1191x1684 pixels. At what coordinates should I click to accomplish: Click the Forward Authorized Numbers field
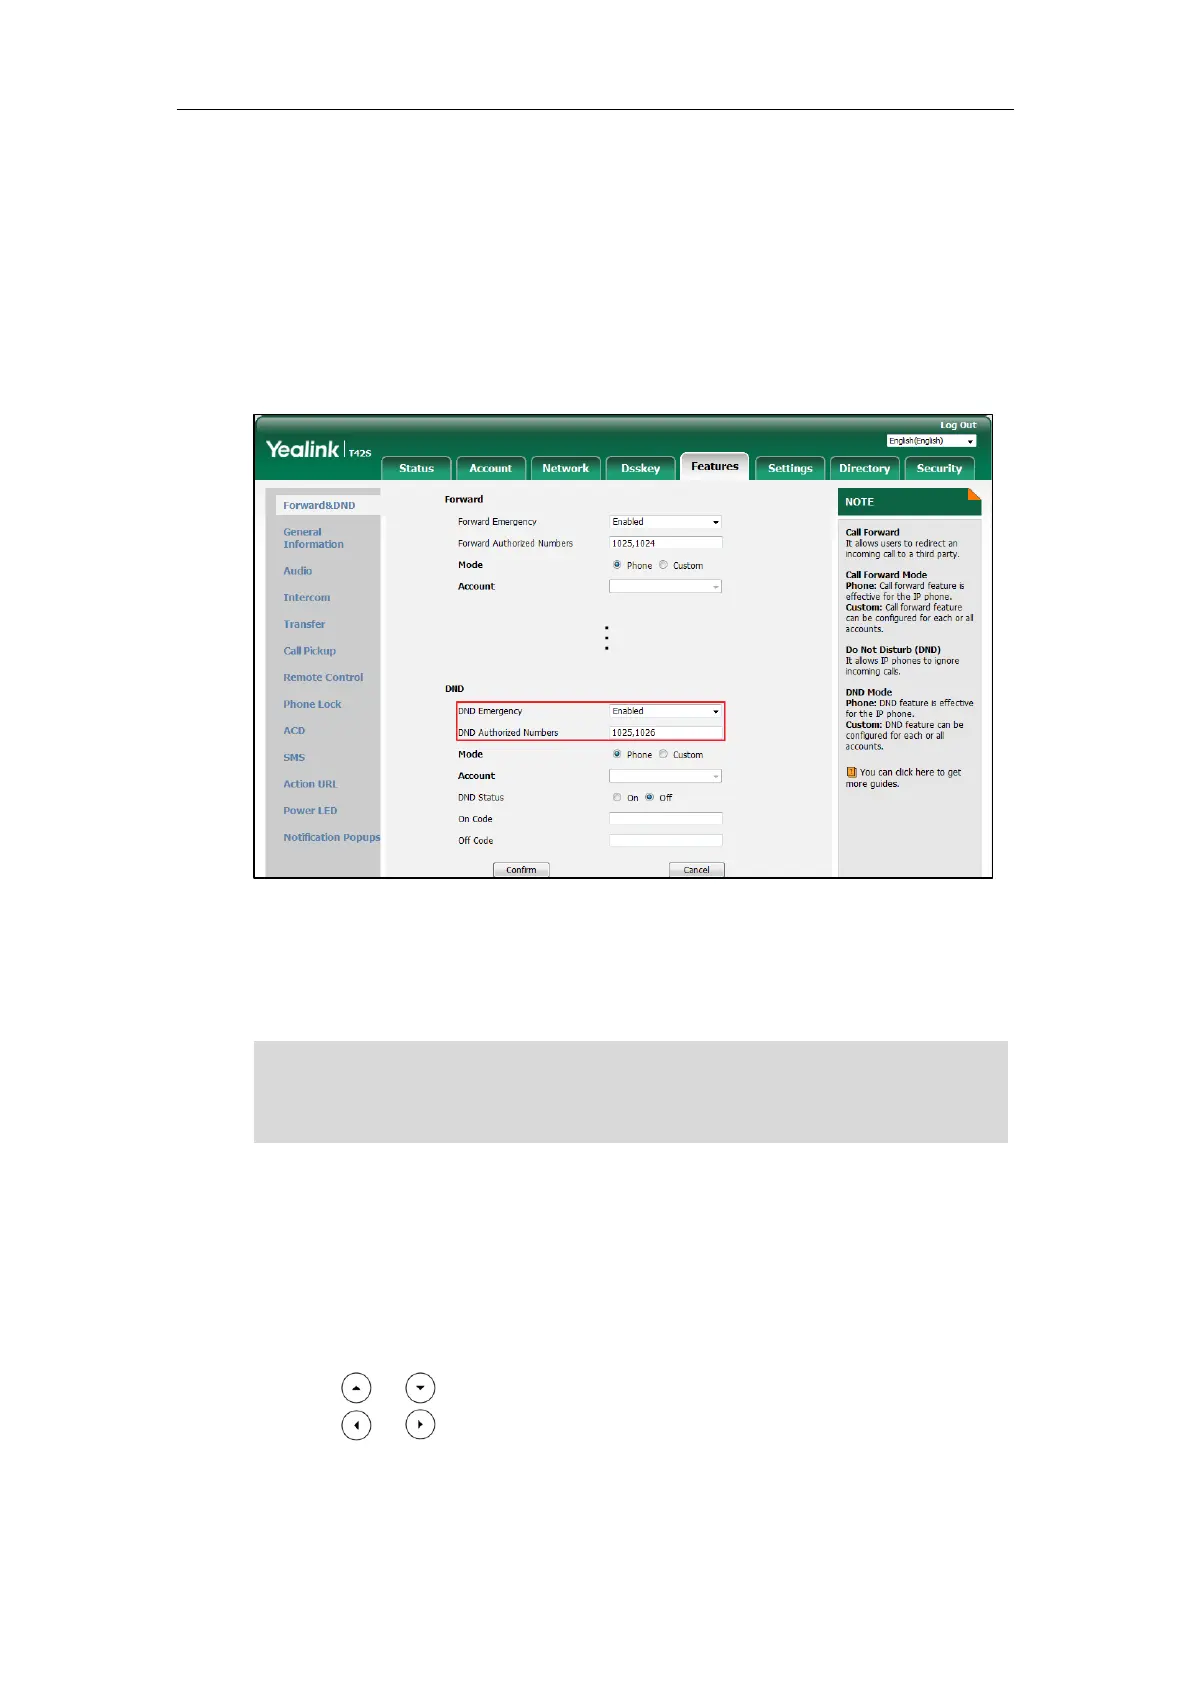tap(665, 543)
